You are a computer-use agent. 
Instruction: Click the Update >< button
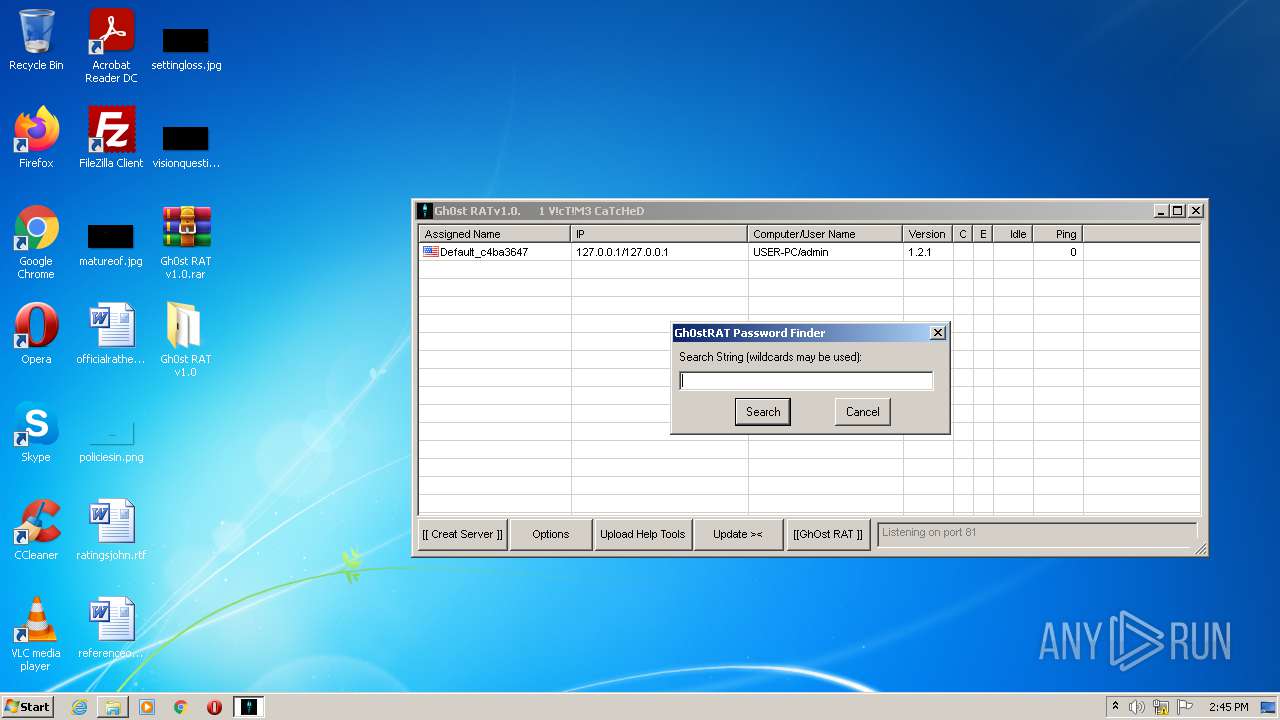pos(738,534)
